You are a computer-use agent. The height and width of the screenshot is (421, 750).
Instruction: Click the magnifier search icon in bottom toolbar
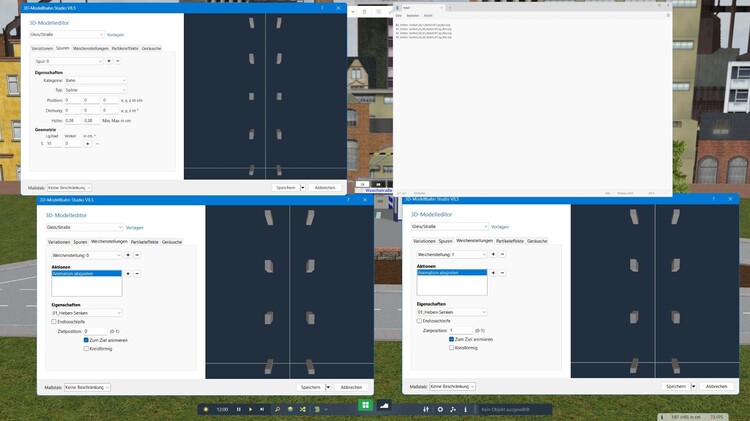click(x=277, y=409)
